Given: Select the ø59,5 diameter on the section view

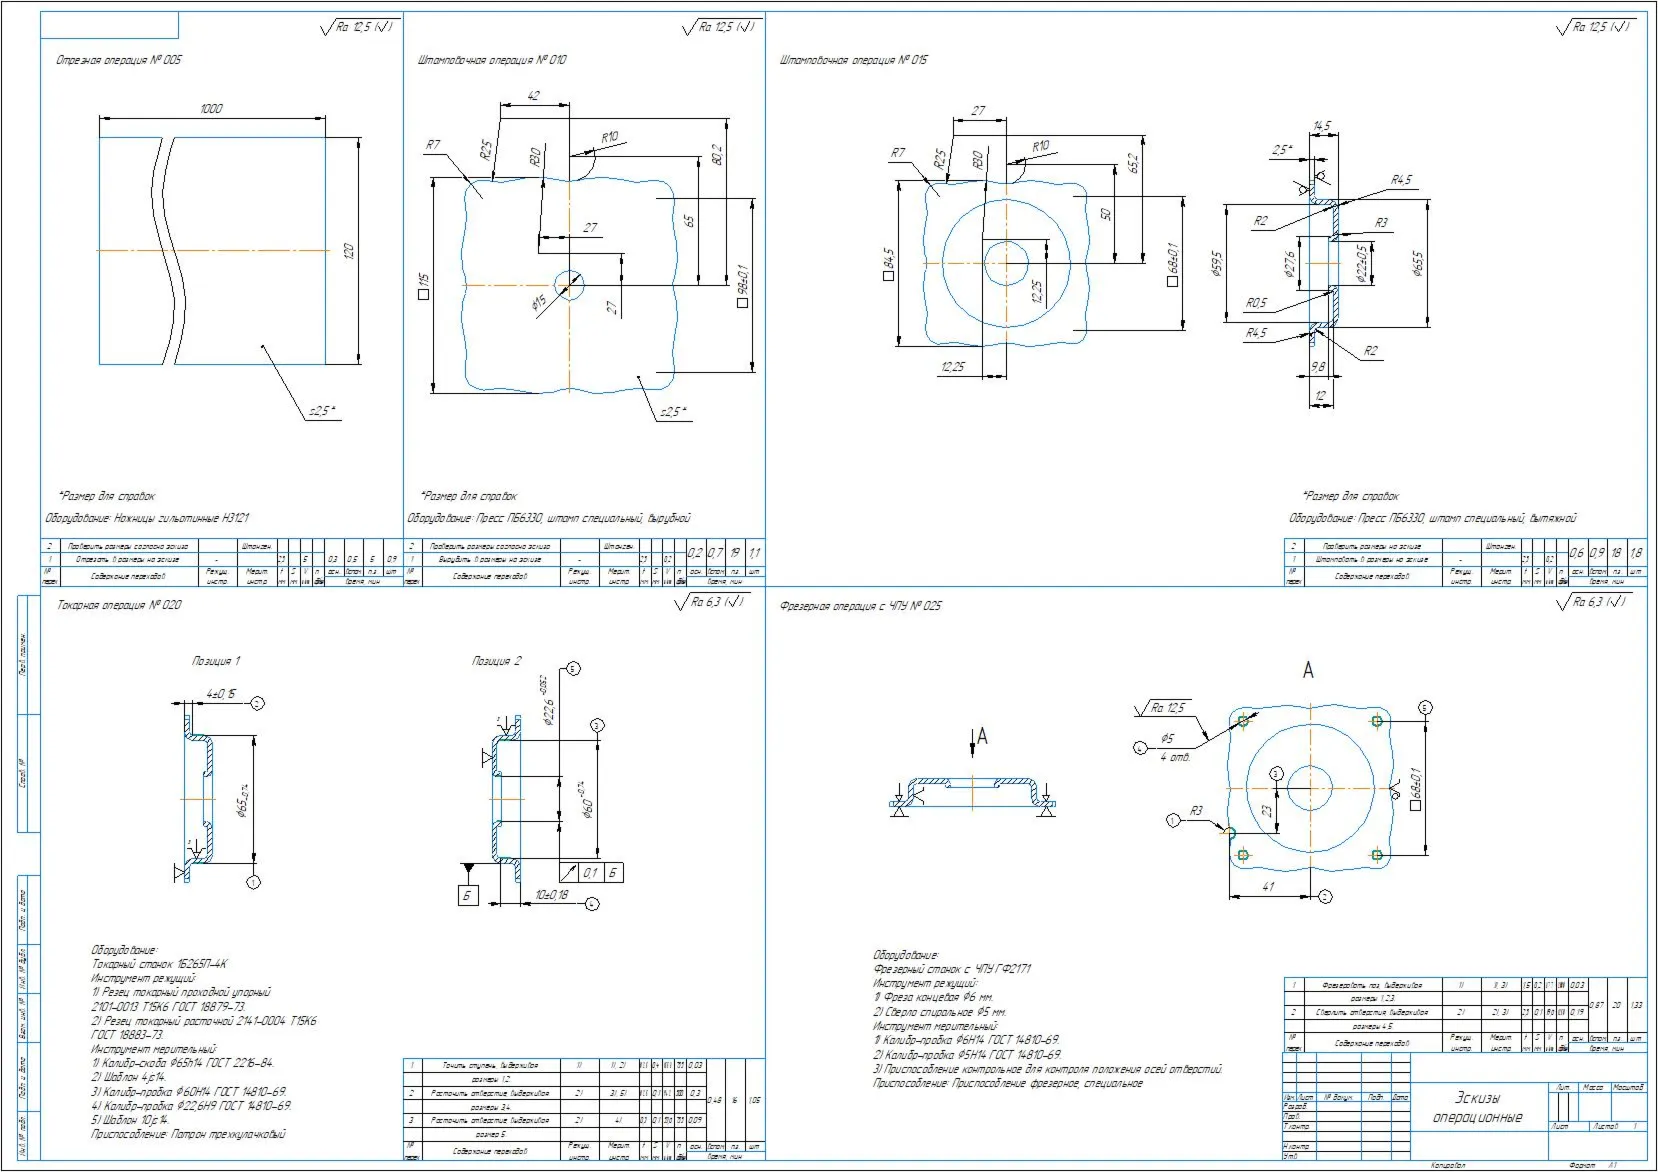Looking at the screenshot, I should tap(1218, 264).
